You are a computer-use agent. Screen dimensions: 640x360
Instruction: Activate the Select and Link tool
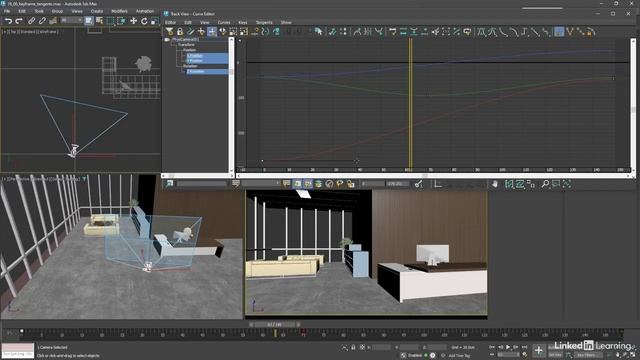[31, 20]
